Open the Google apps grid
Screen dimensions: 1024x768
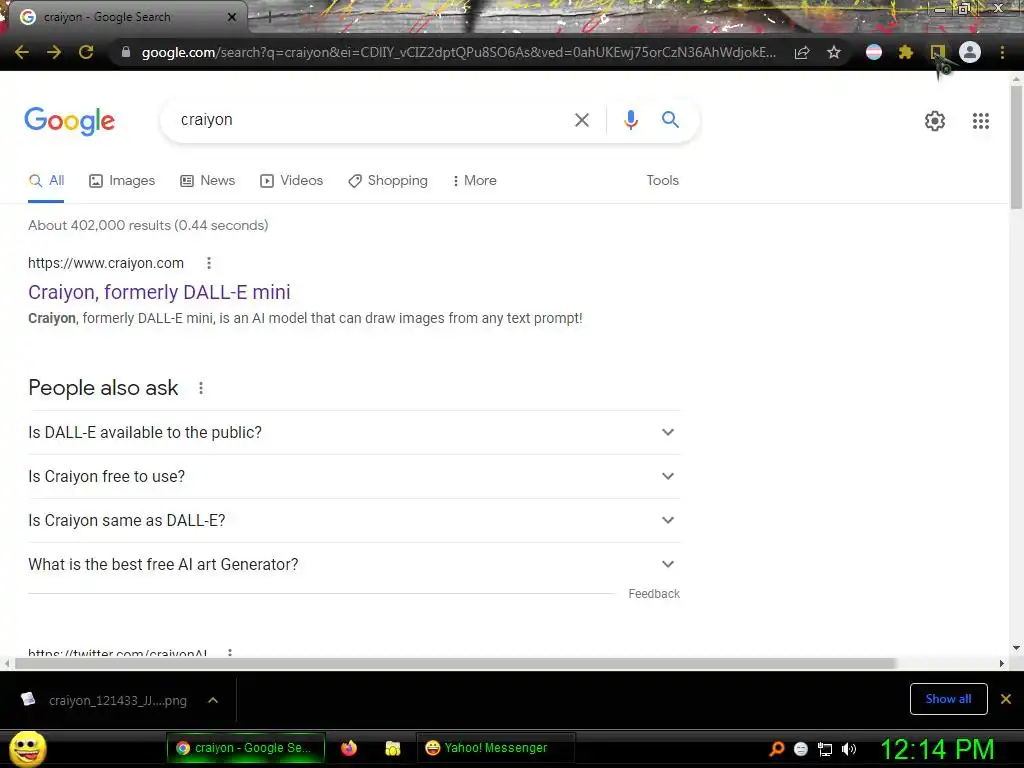tap(981, 121)
